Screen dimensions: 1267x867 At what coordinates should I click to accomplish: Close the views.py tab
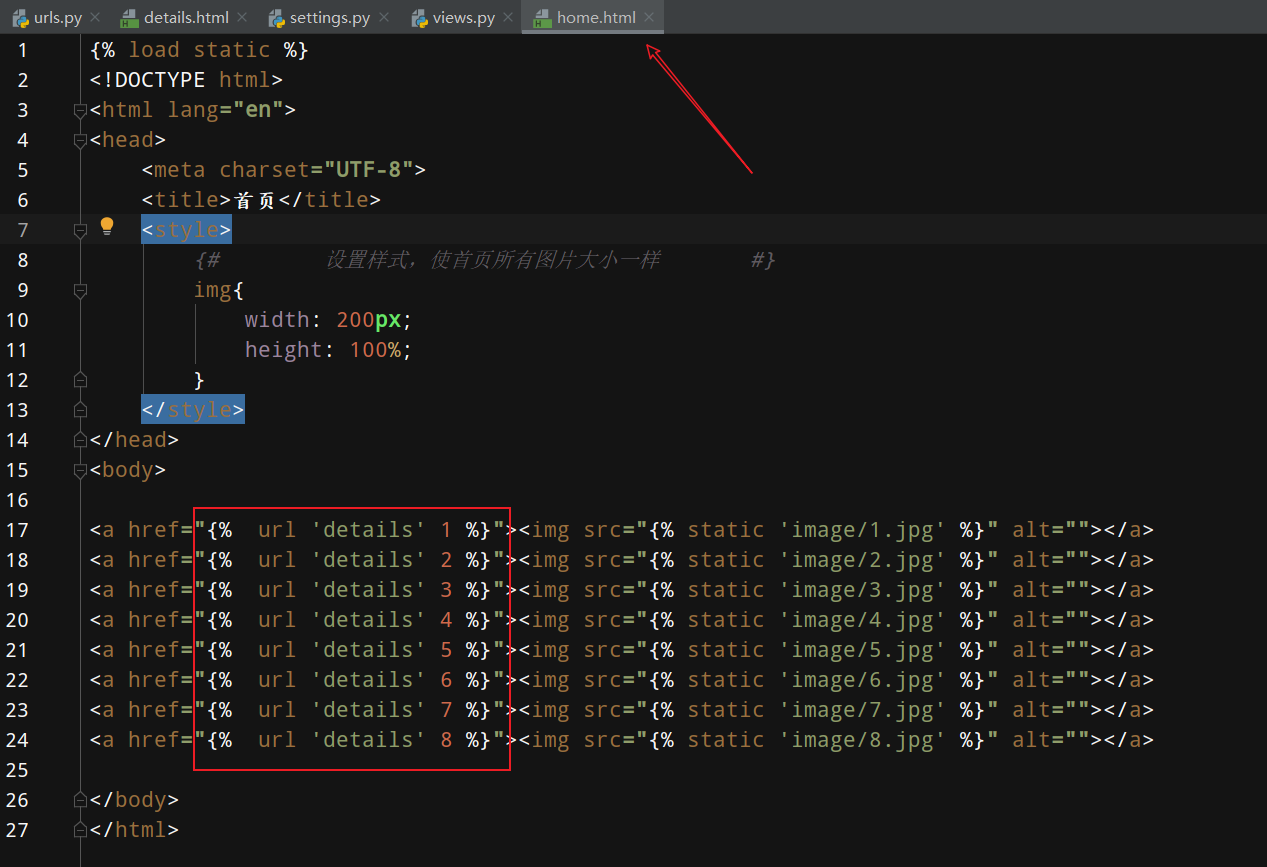[509, 18]
